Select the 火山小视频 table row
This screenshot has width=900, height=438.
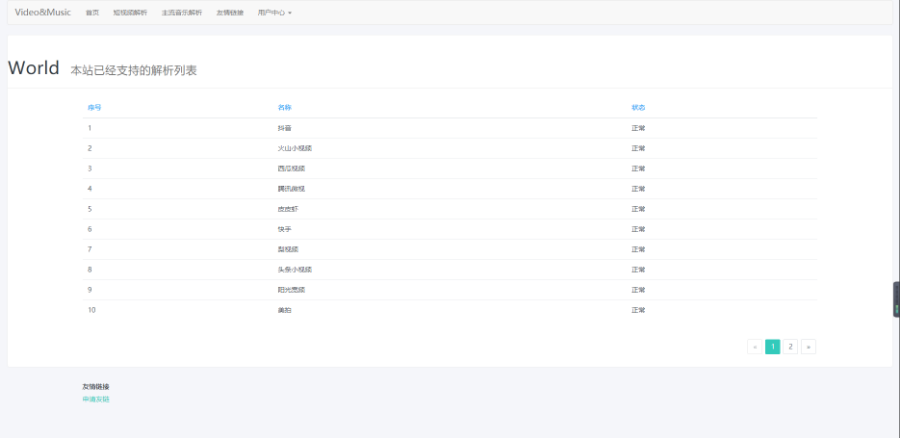click(294, 148)
